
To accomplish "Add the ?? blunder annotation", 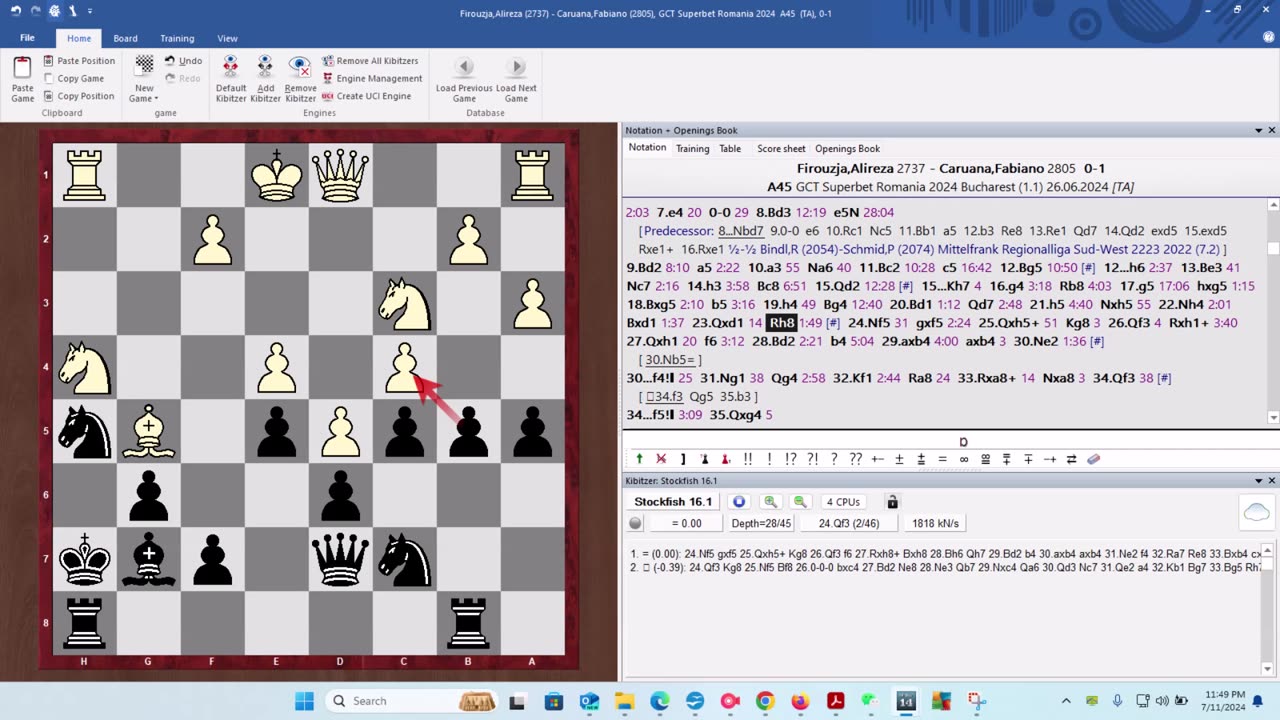I will coord(855,459).
